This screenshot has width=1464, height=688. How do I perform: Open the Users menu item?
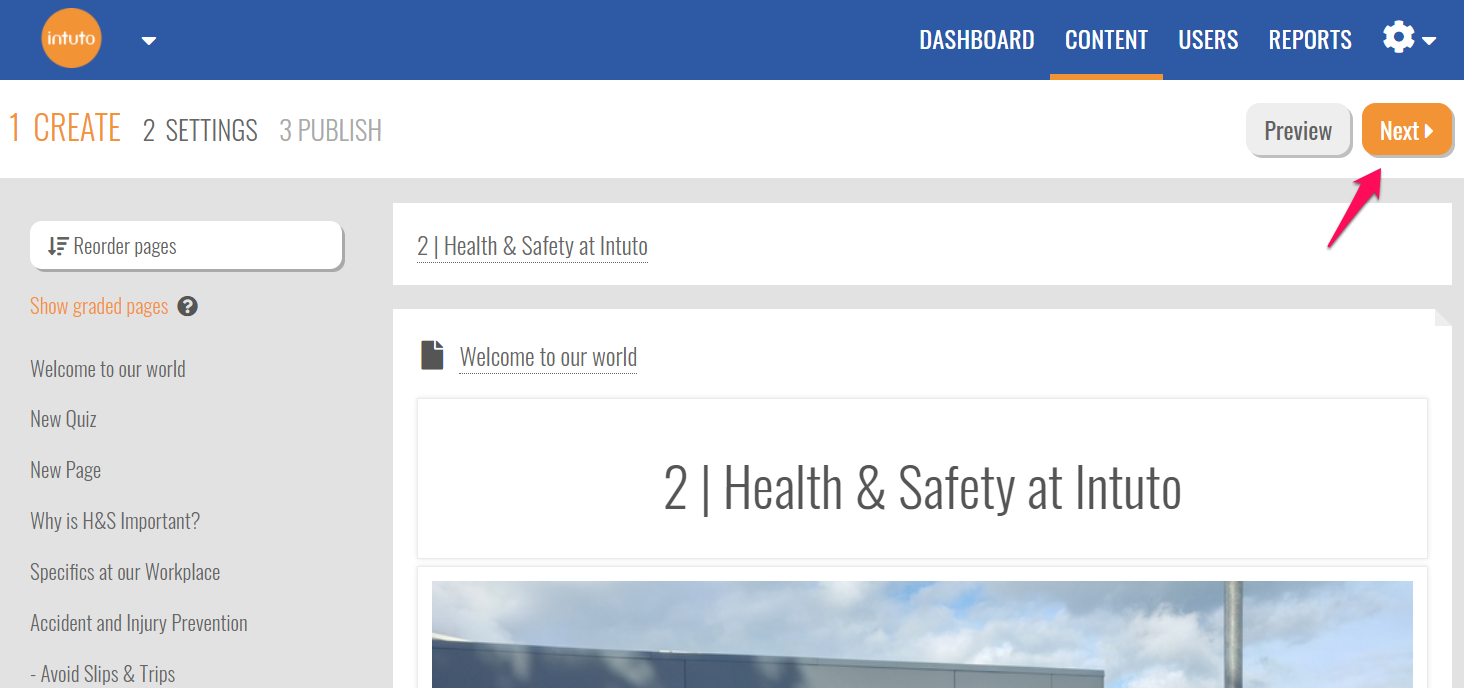tap(1208, 40)
